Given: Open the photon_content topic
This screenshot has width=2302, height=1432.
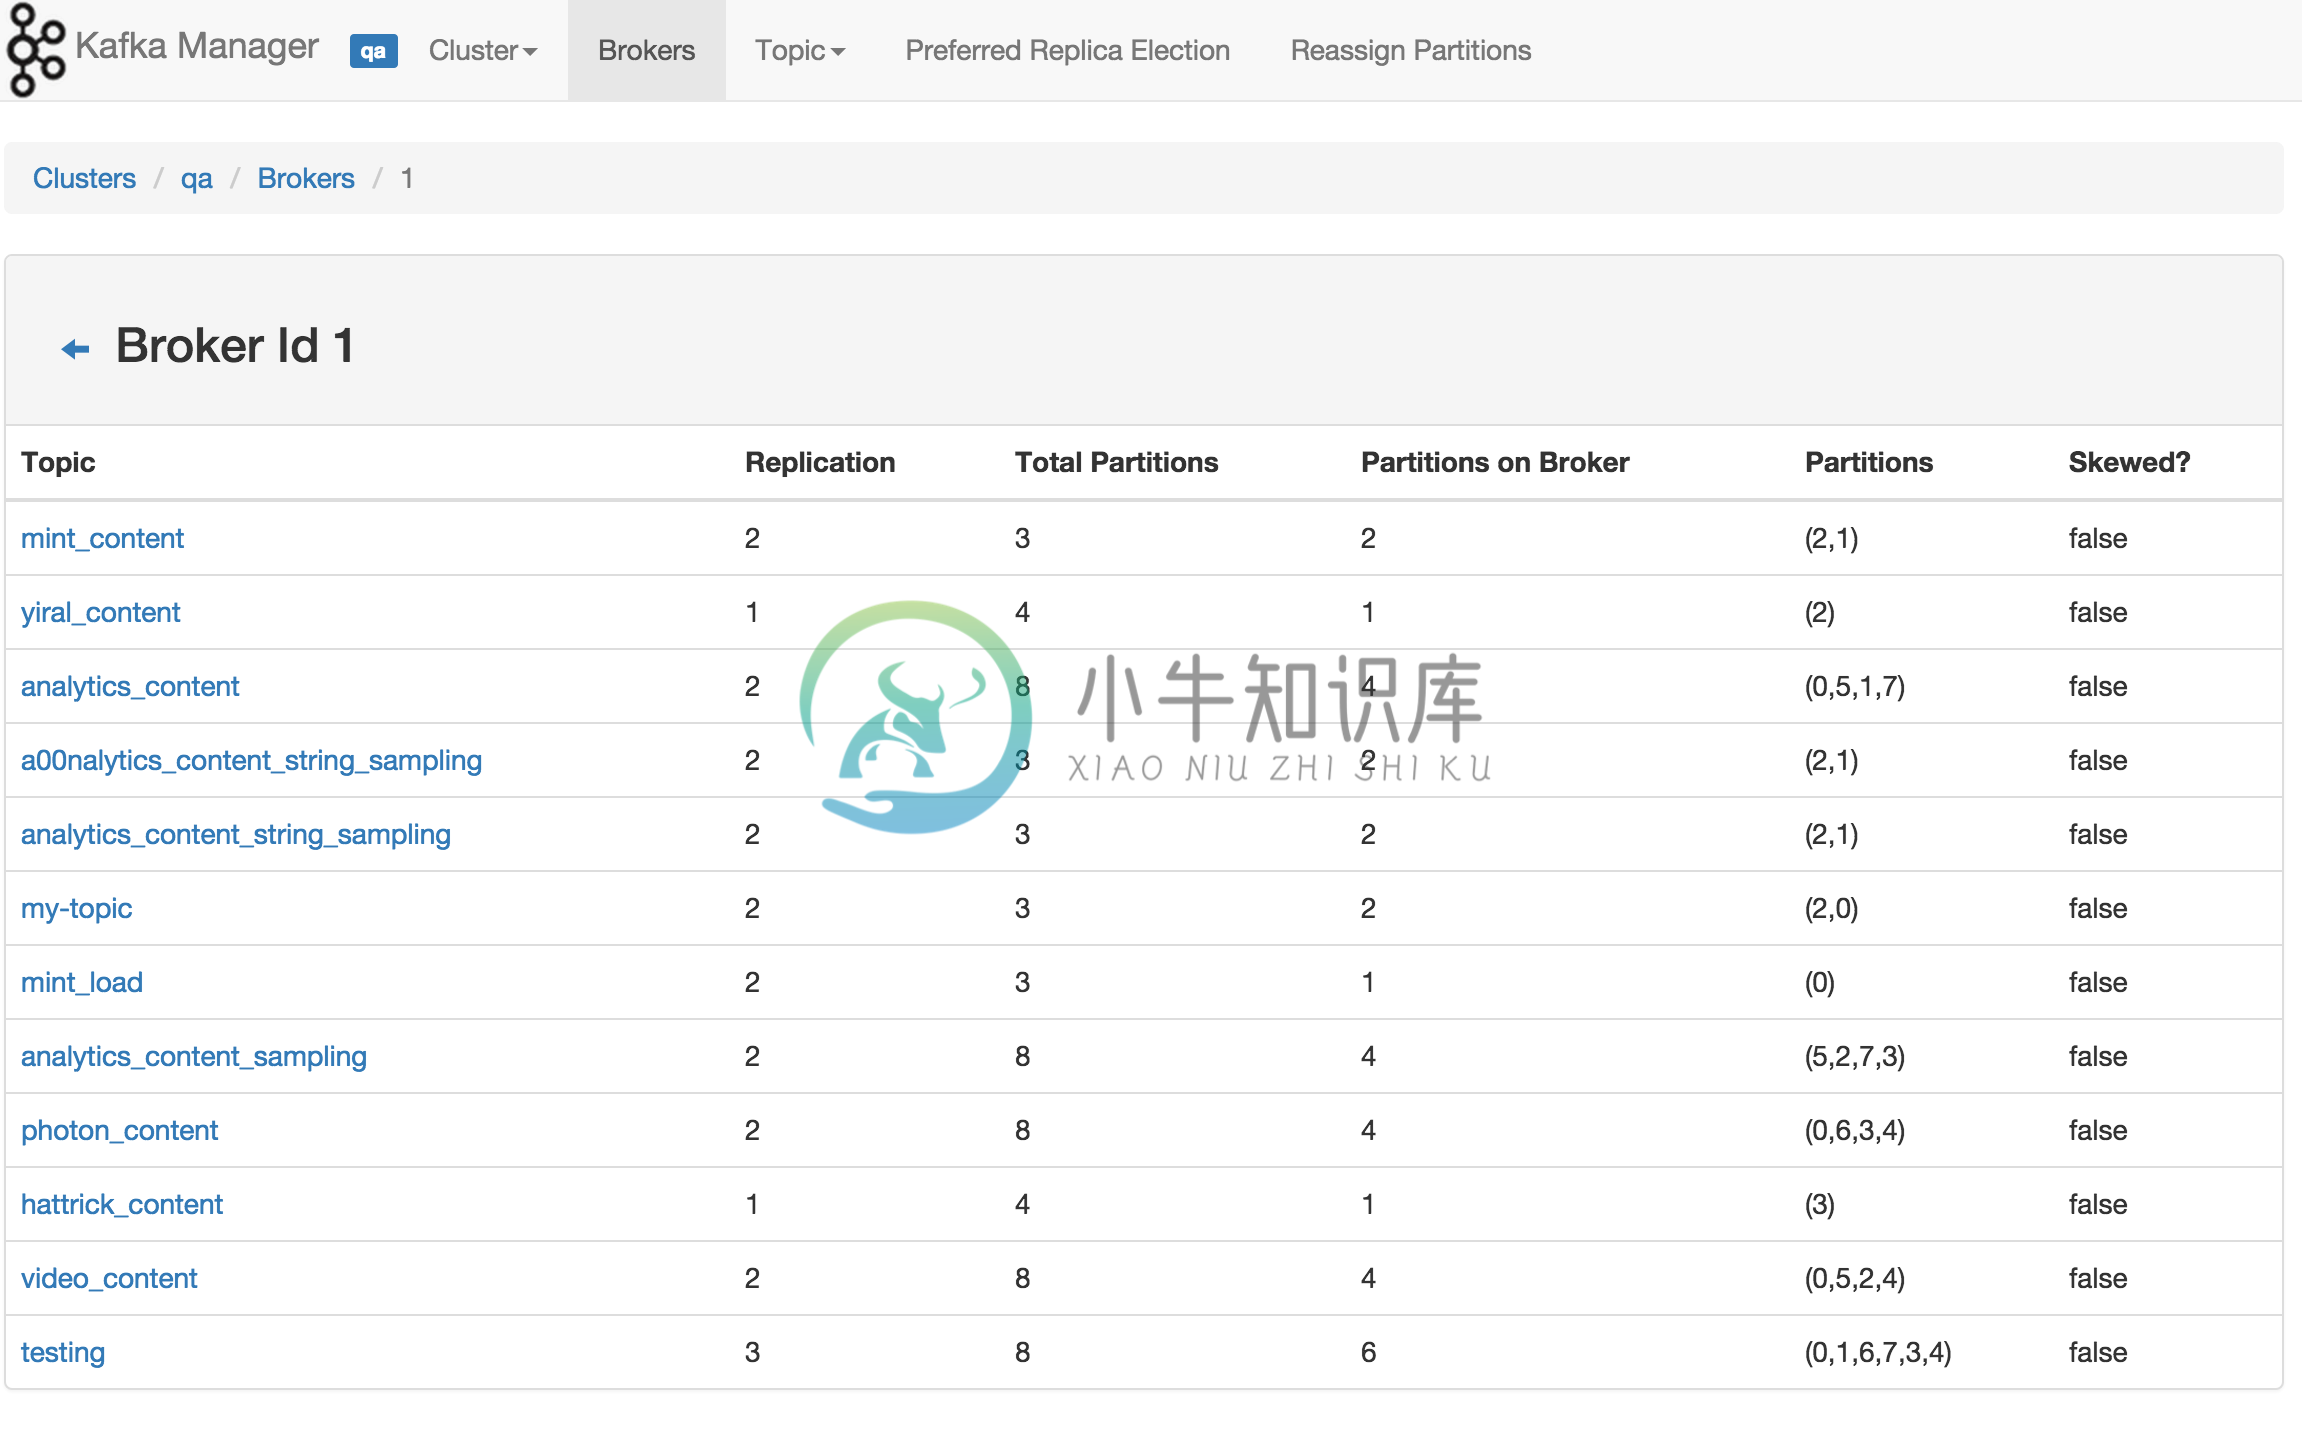Looking at the screenshot, I should 119,1130.
